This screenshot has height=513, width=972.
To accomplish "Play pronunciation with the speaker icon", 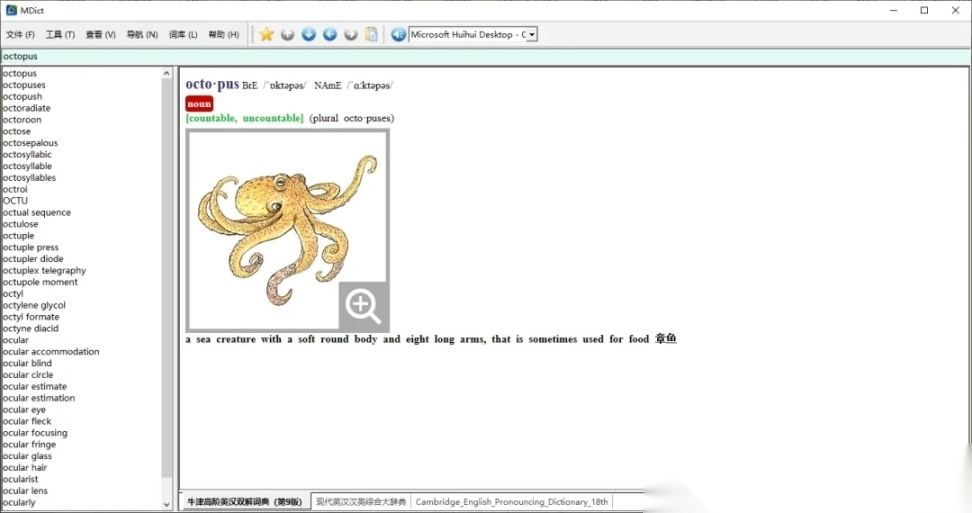I will click(398, 34).
